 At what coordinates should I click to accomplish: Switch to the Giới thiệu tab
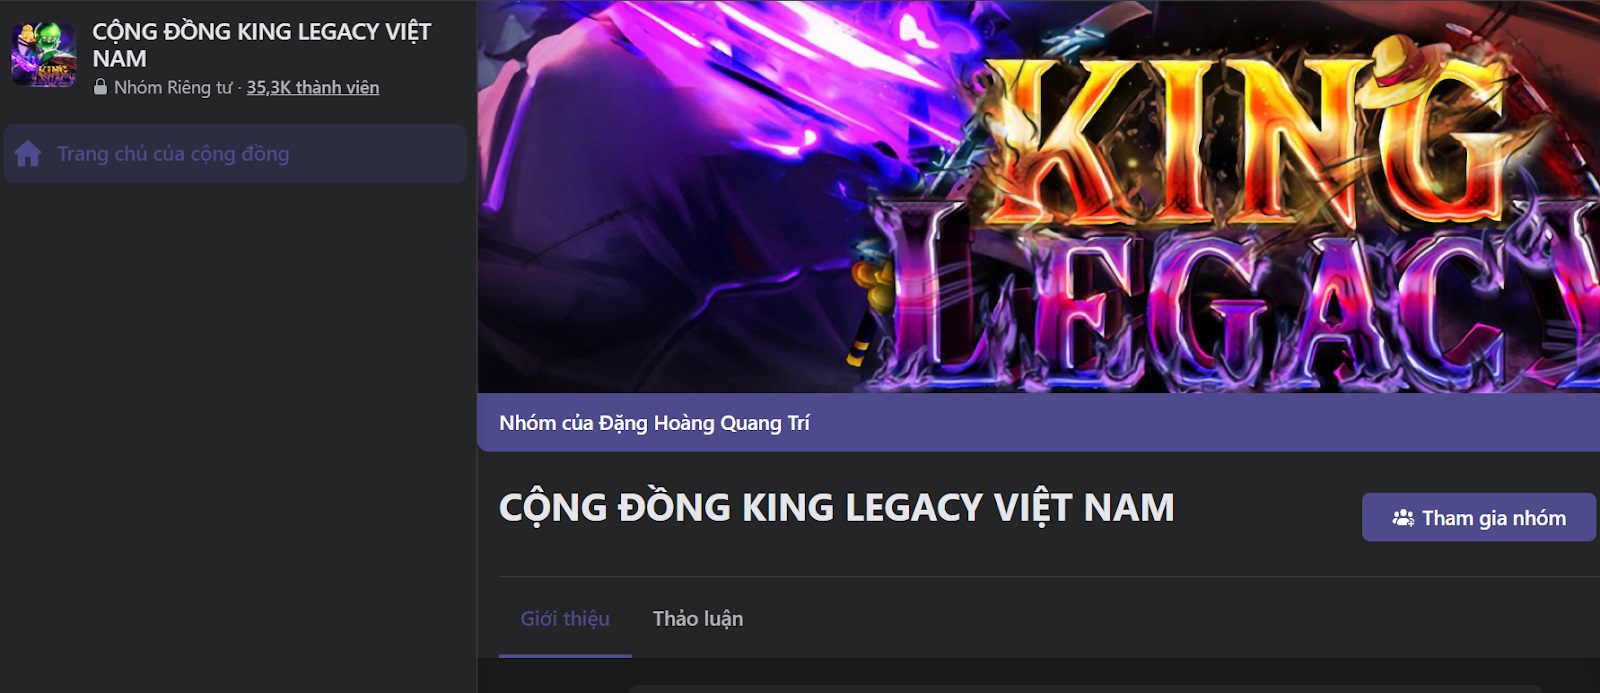(x=565, y=619)
